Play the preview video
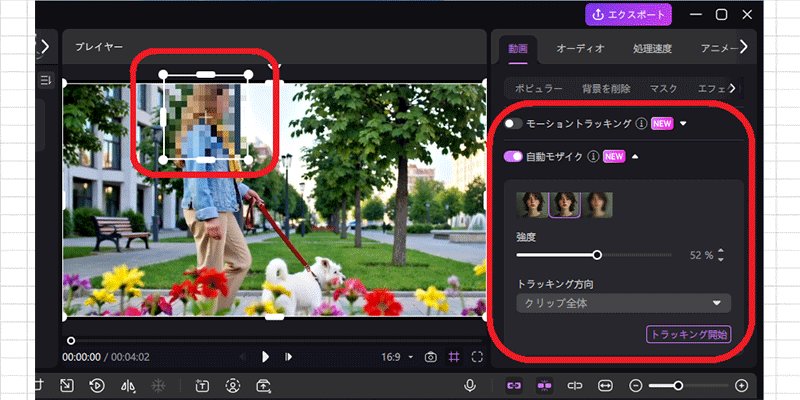The image size is (800, 400). [265, 357]
